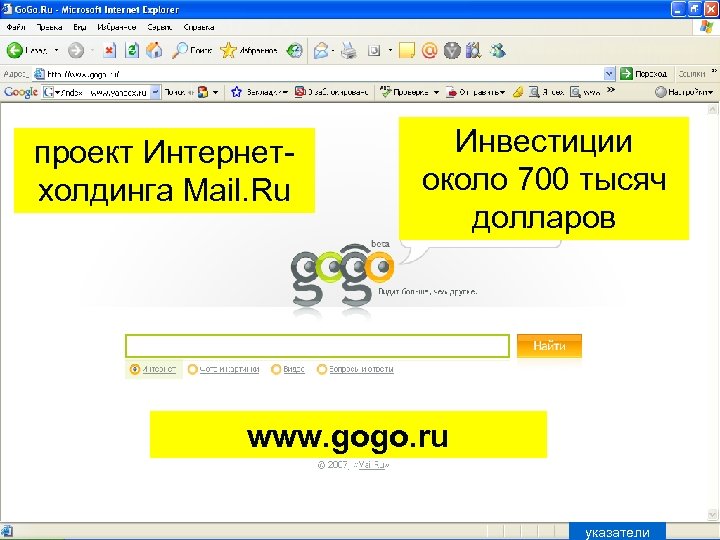
Task: Click the multicolor Google news toolbar icon
Action: (203, 92)
